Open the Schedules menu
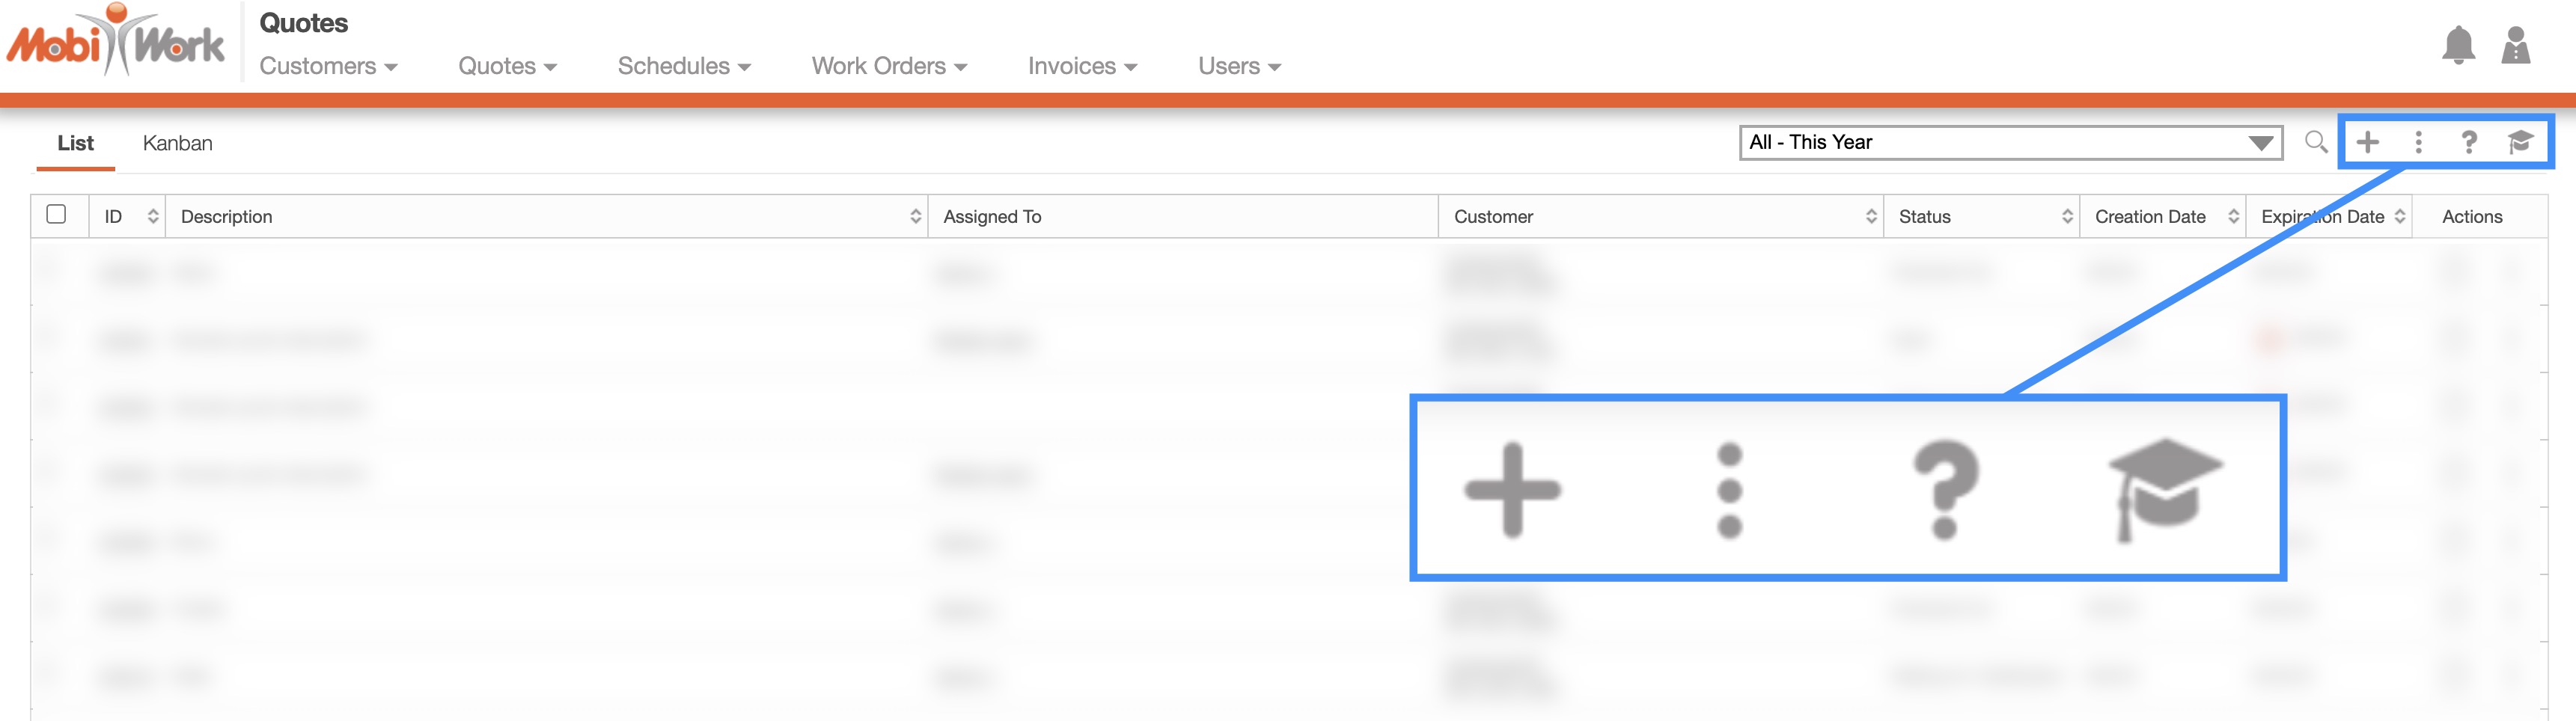 click(x=683, y=66)
